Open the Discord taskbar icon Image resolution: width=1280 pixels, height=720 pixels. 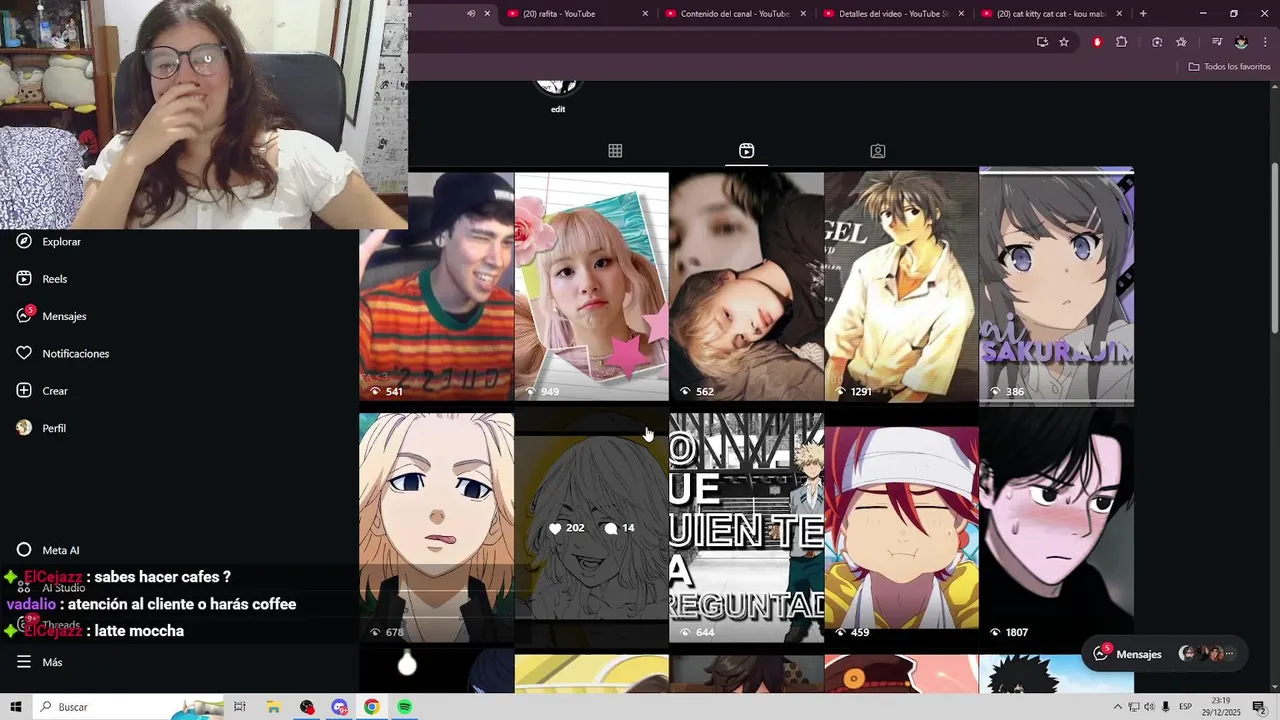(339, 707)
